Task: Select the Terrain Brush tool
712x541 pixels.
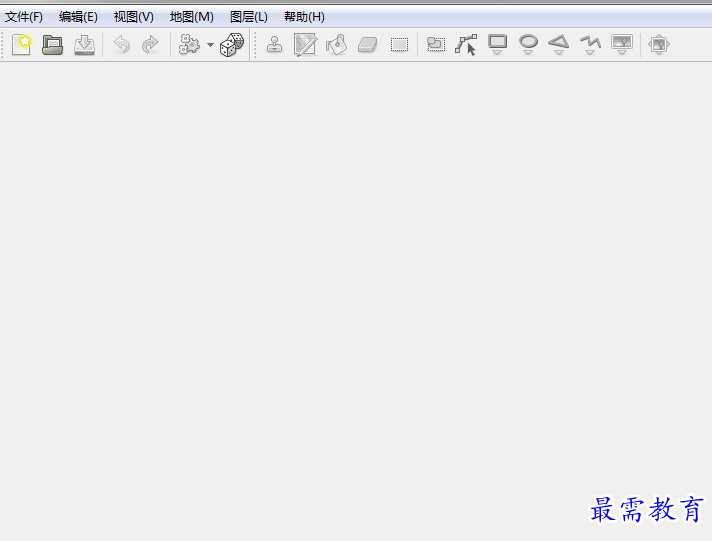Action: [x=305, y=45]
